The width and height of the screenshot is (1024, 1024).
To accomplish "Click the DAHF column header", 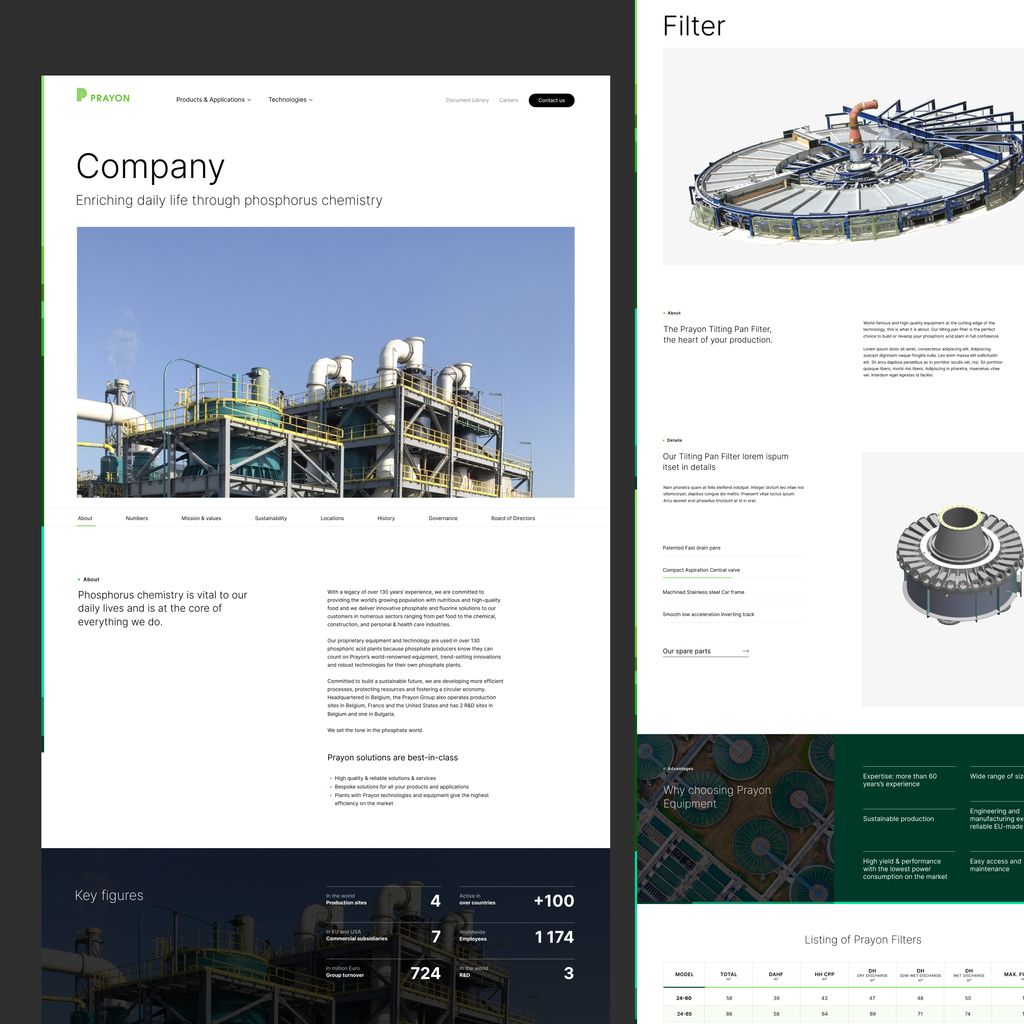I will pyautogui.click(x=776, y=975).
